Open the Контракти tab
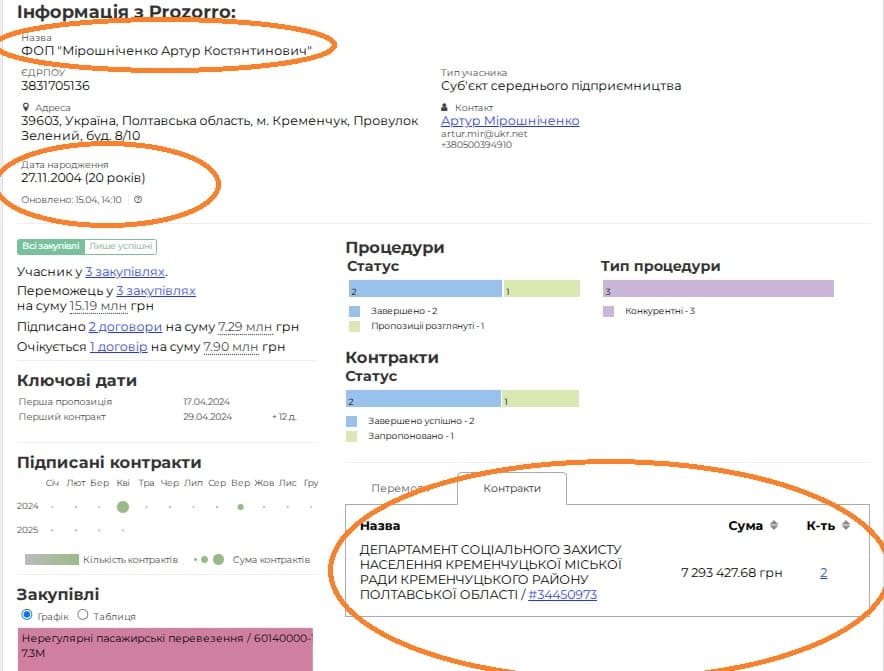The image size is (884, 671). pyautogui.click(x=512, y=488)
